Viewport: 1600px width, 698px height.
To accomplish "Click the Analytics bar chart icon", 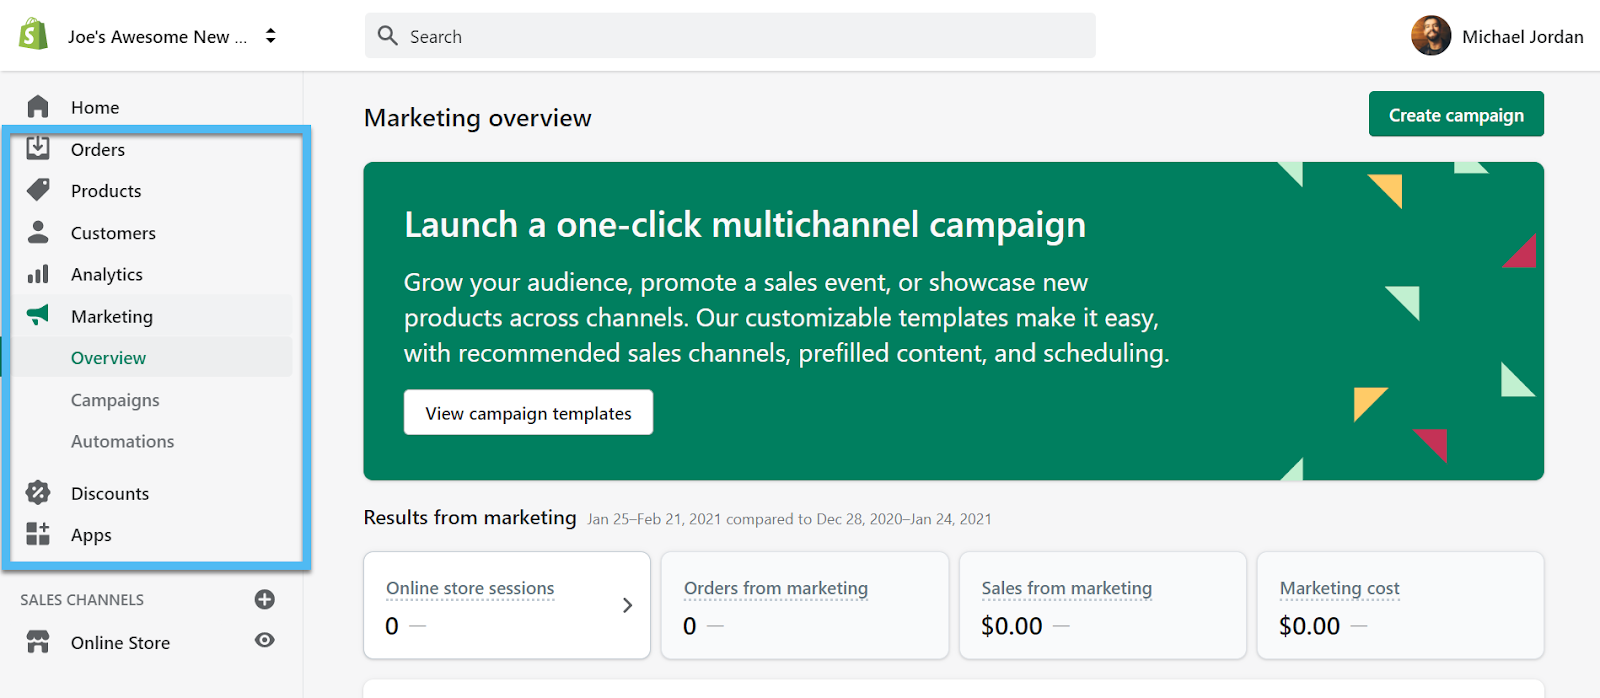I will [x=38, y=274].
